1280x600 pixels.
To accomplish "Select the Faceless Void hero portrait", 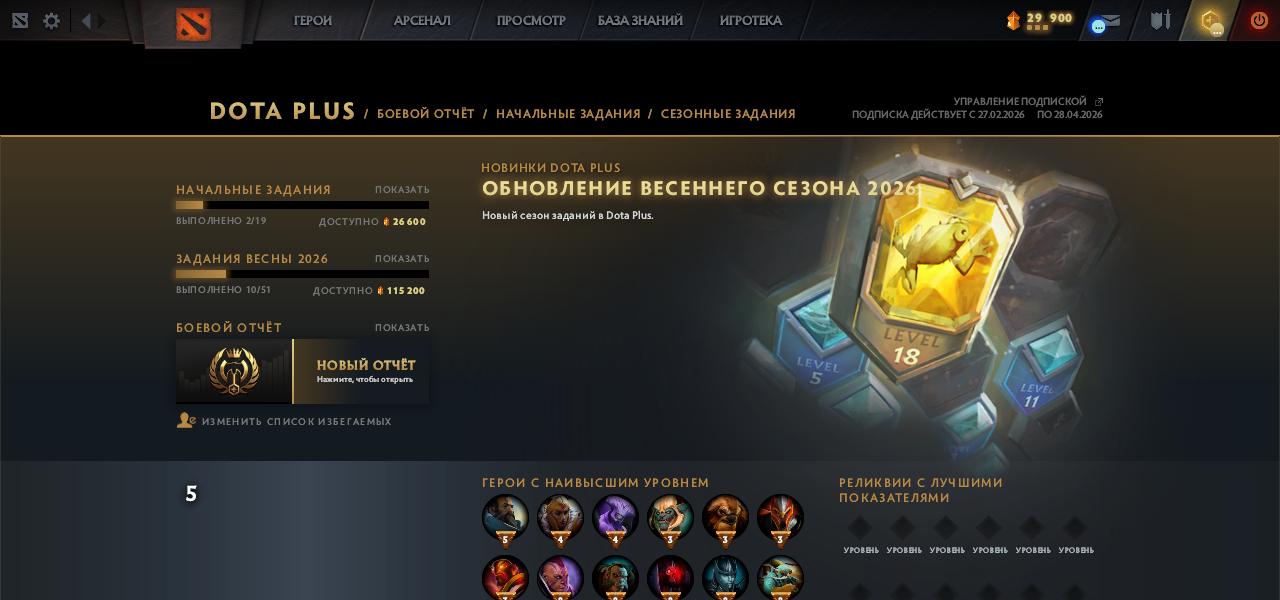I will (615, 518).
